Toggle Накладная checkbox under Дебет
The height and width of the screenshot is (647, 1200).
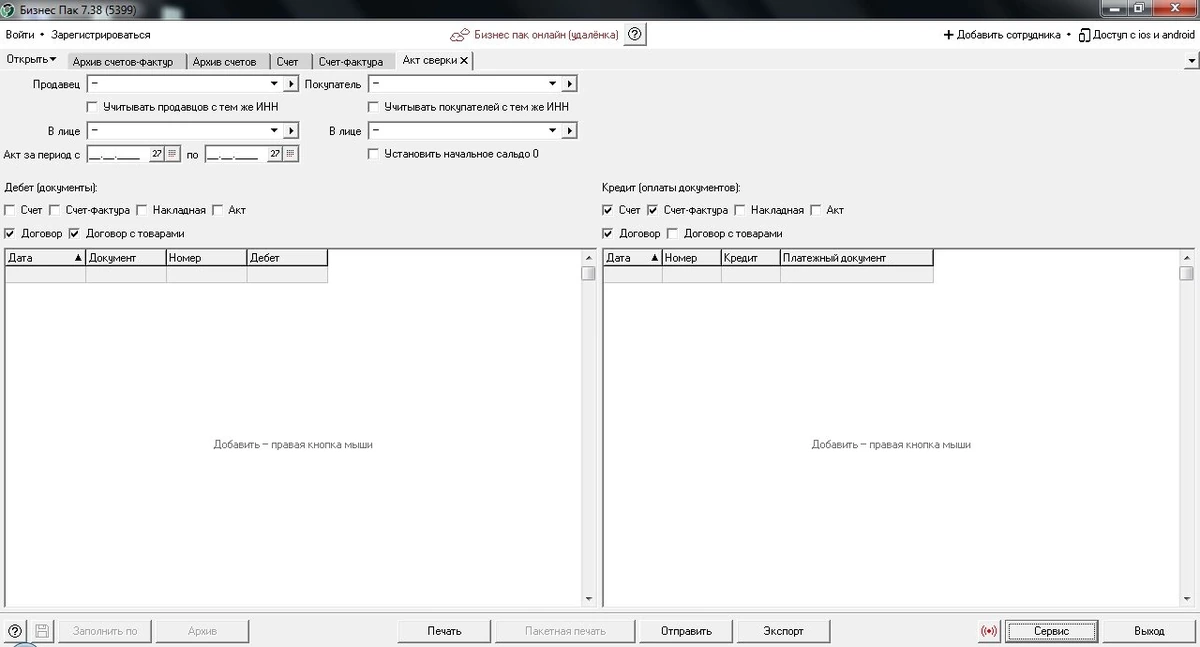[142, 210]
